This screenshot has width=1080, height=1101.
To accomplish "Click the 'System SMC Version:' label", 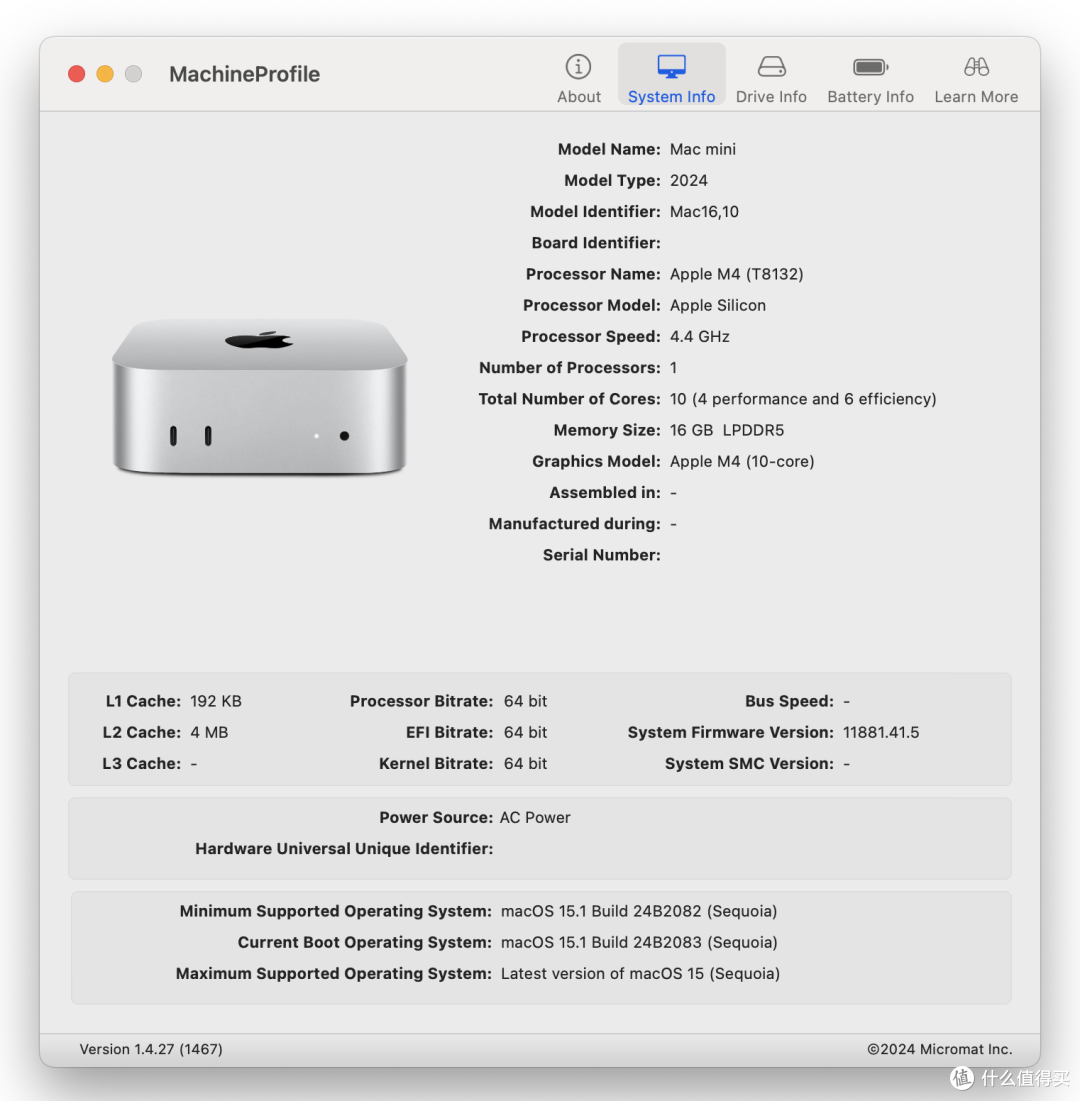I will point(749,763).
